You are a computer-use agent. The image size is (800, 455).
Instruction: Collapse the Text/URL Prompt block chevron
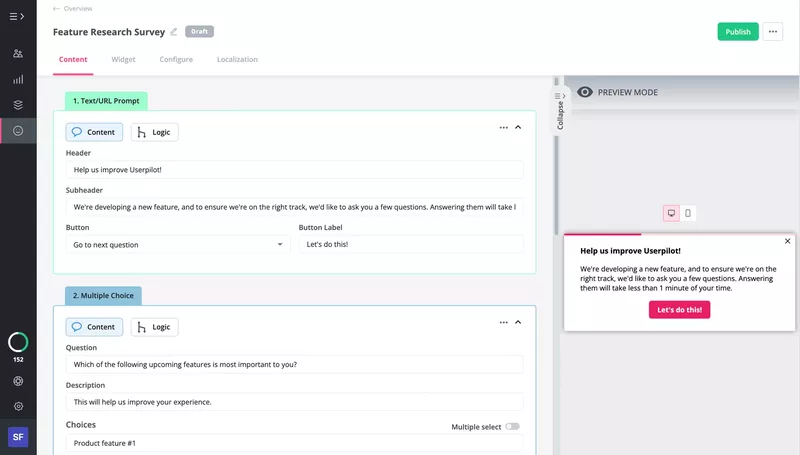pyautogui.click(x=518, y=128)
